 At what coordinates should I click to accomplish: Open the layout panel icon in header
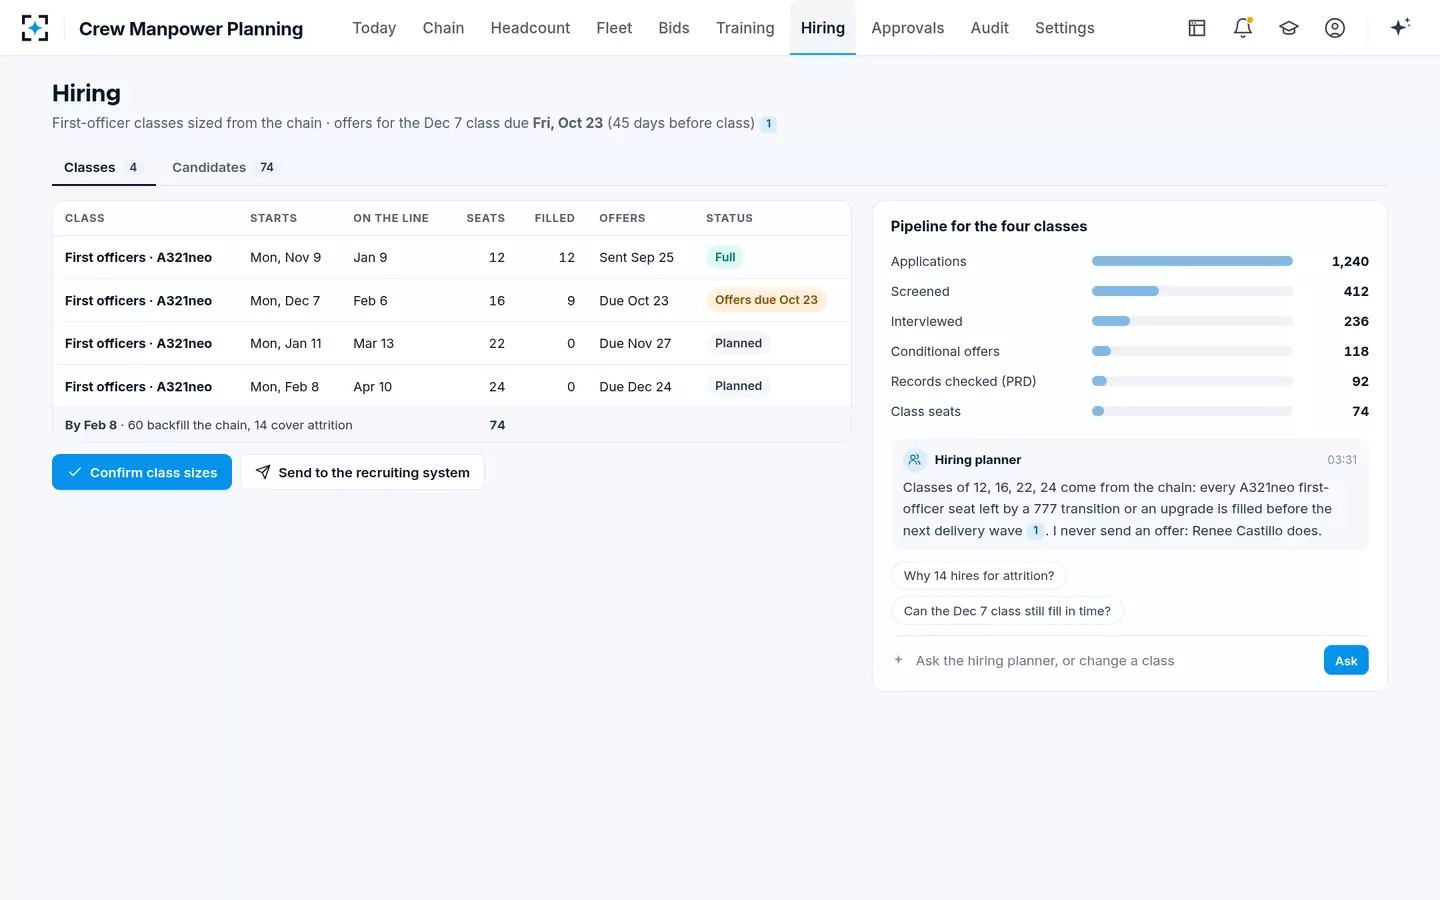pos(1197,28)
